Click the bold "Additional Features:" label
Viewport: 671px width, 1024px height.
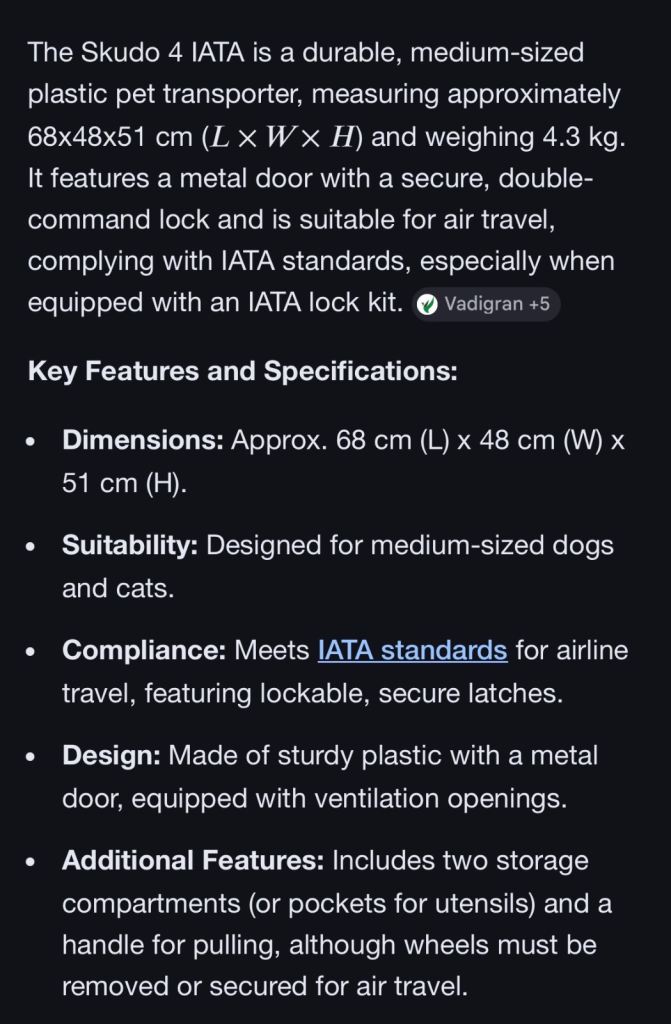(x=193, y=861)
